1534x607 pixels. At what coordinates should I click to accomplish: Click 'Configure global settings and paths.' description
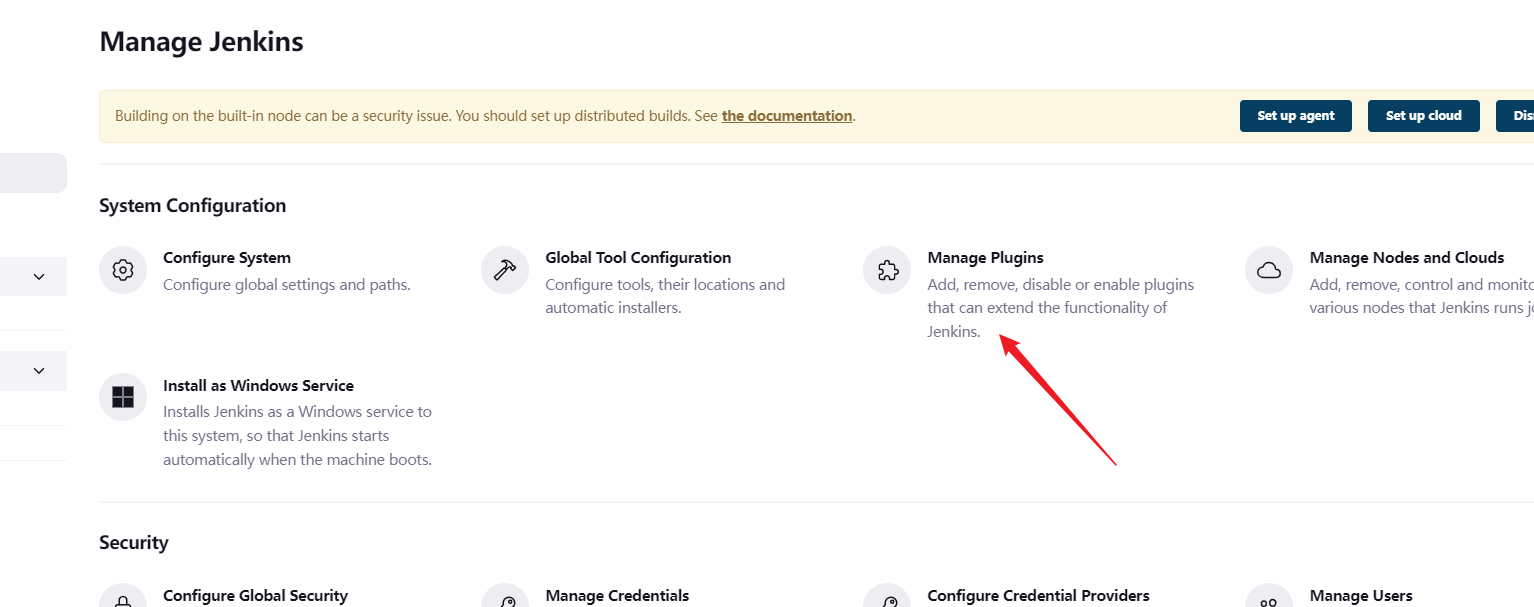(x=287, y=285)
